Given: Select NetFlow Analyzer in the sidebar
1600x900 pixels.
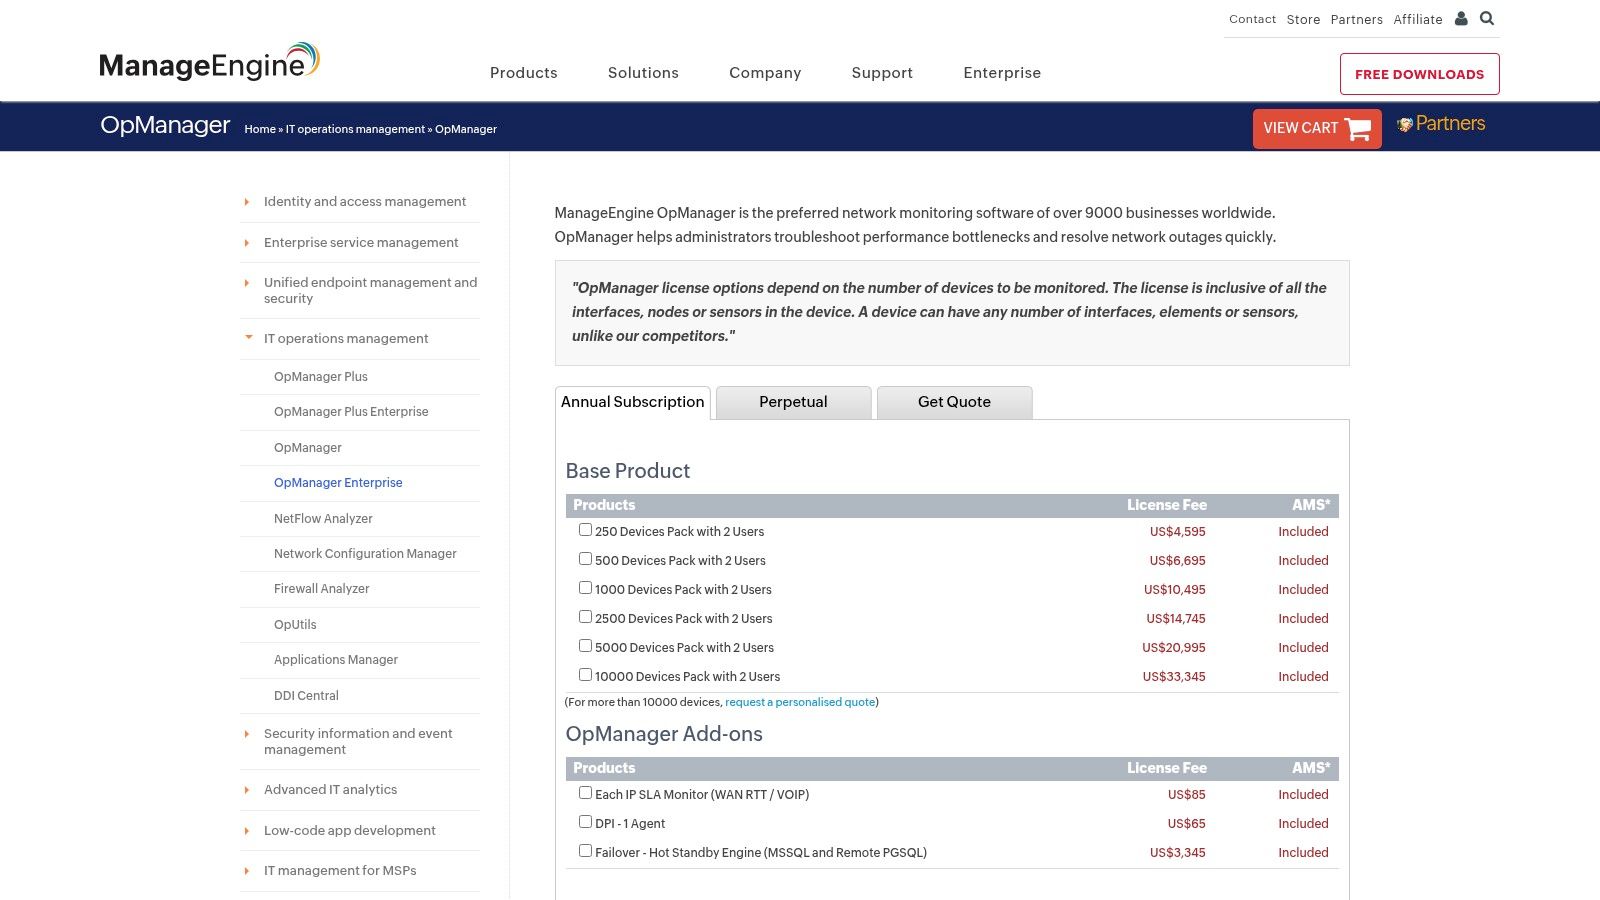Looking at the screenshot, I should (322, 518).
